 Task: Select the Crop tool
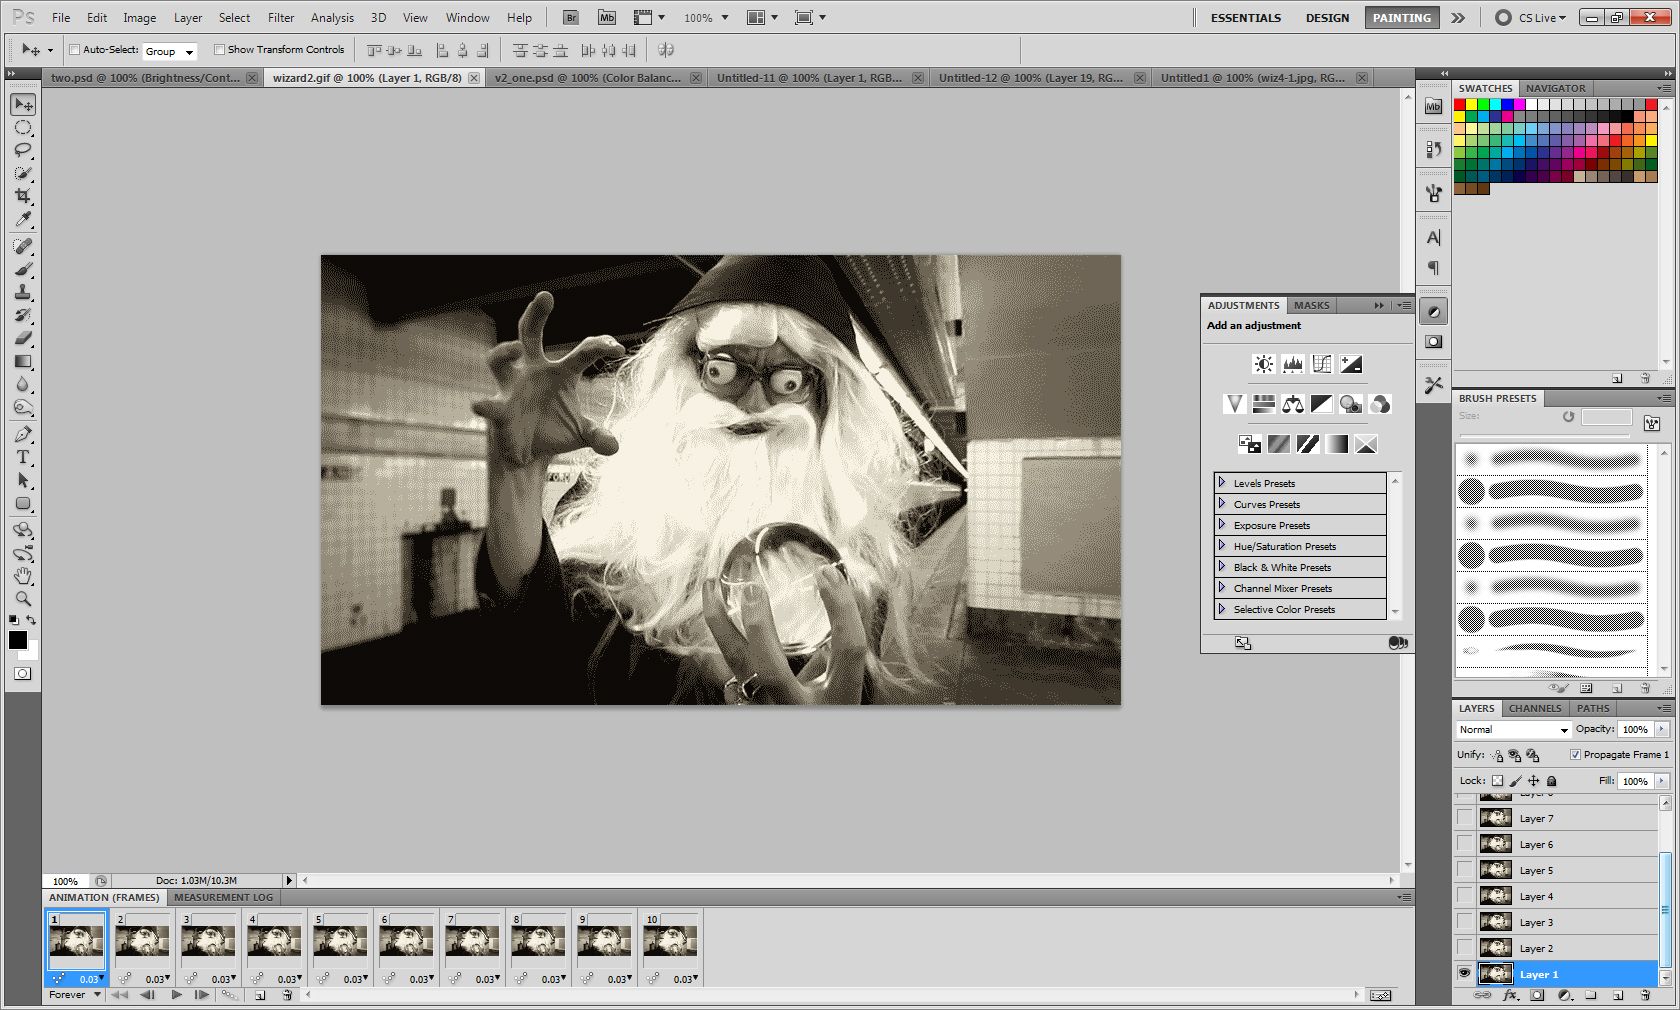23,196
